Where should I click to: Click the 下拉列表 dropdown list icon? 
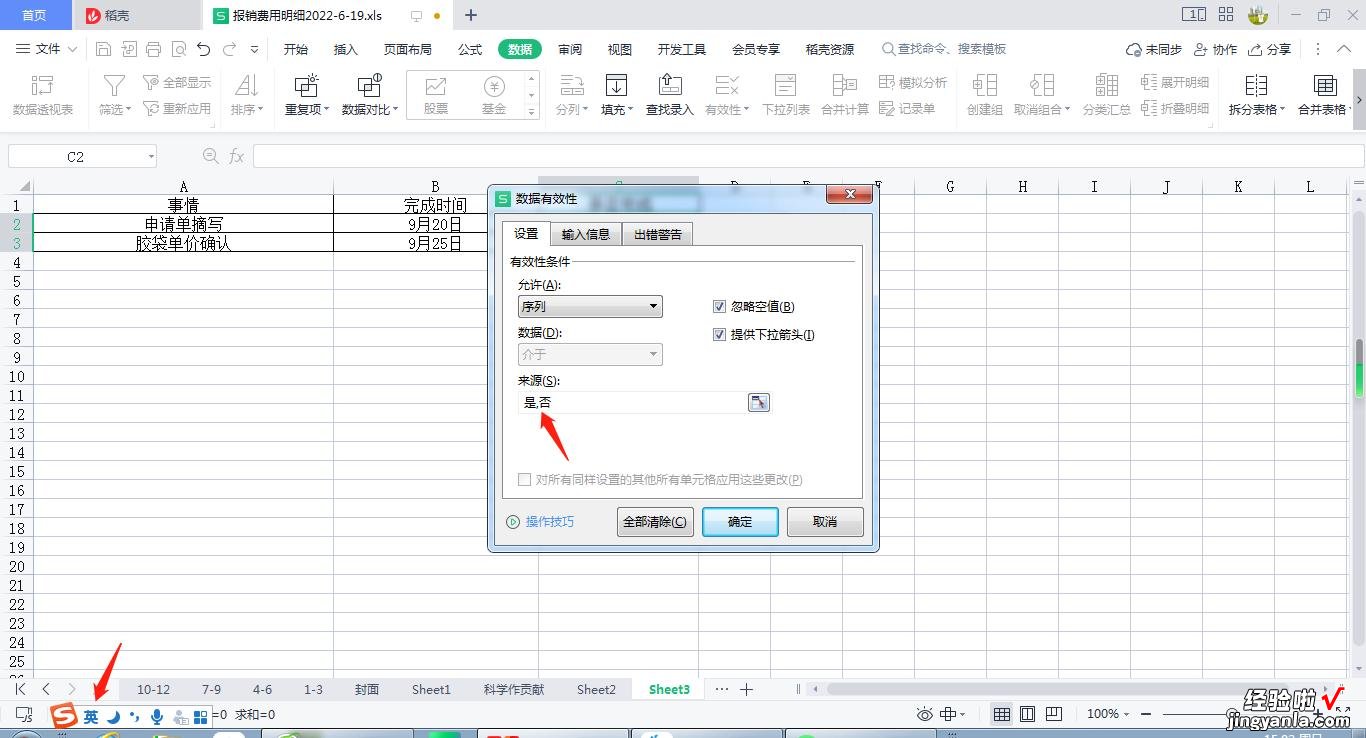(x=786, y=86)
